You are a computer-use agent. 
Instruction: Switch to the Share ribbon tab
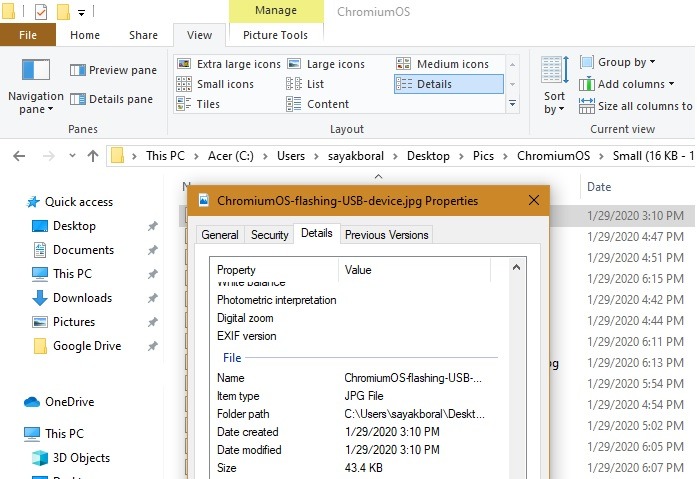coord(143,35)
